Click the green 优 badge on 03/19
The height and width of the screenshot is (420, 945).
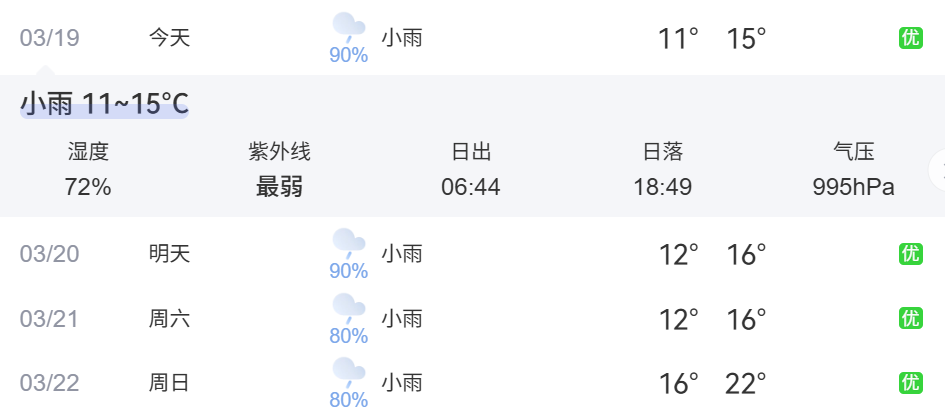pyautogui.click(x=910, y=38)
